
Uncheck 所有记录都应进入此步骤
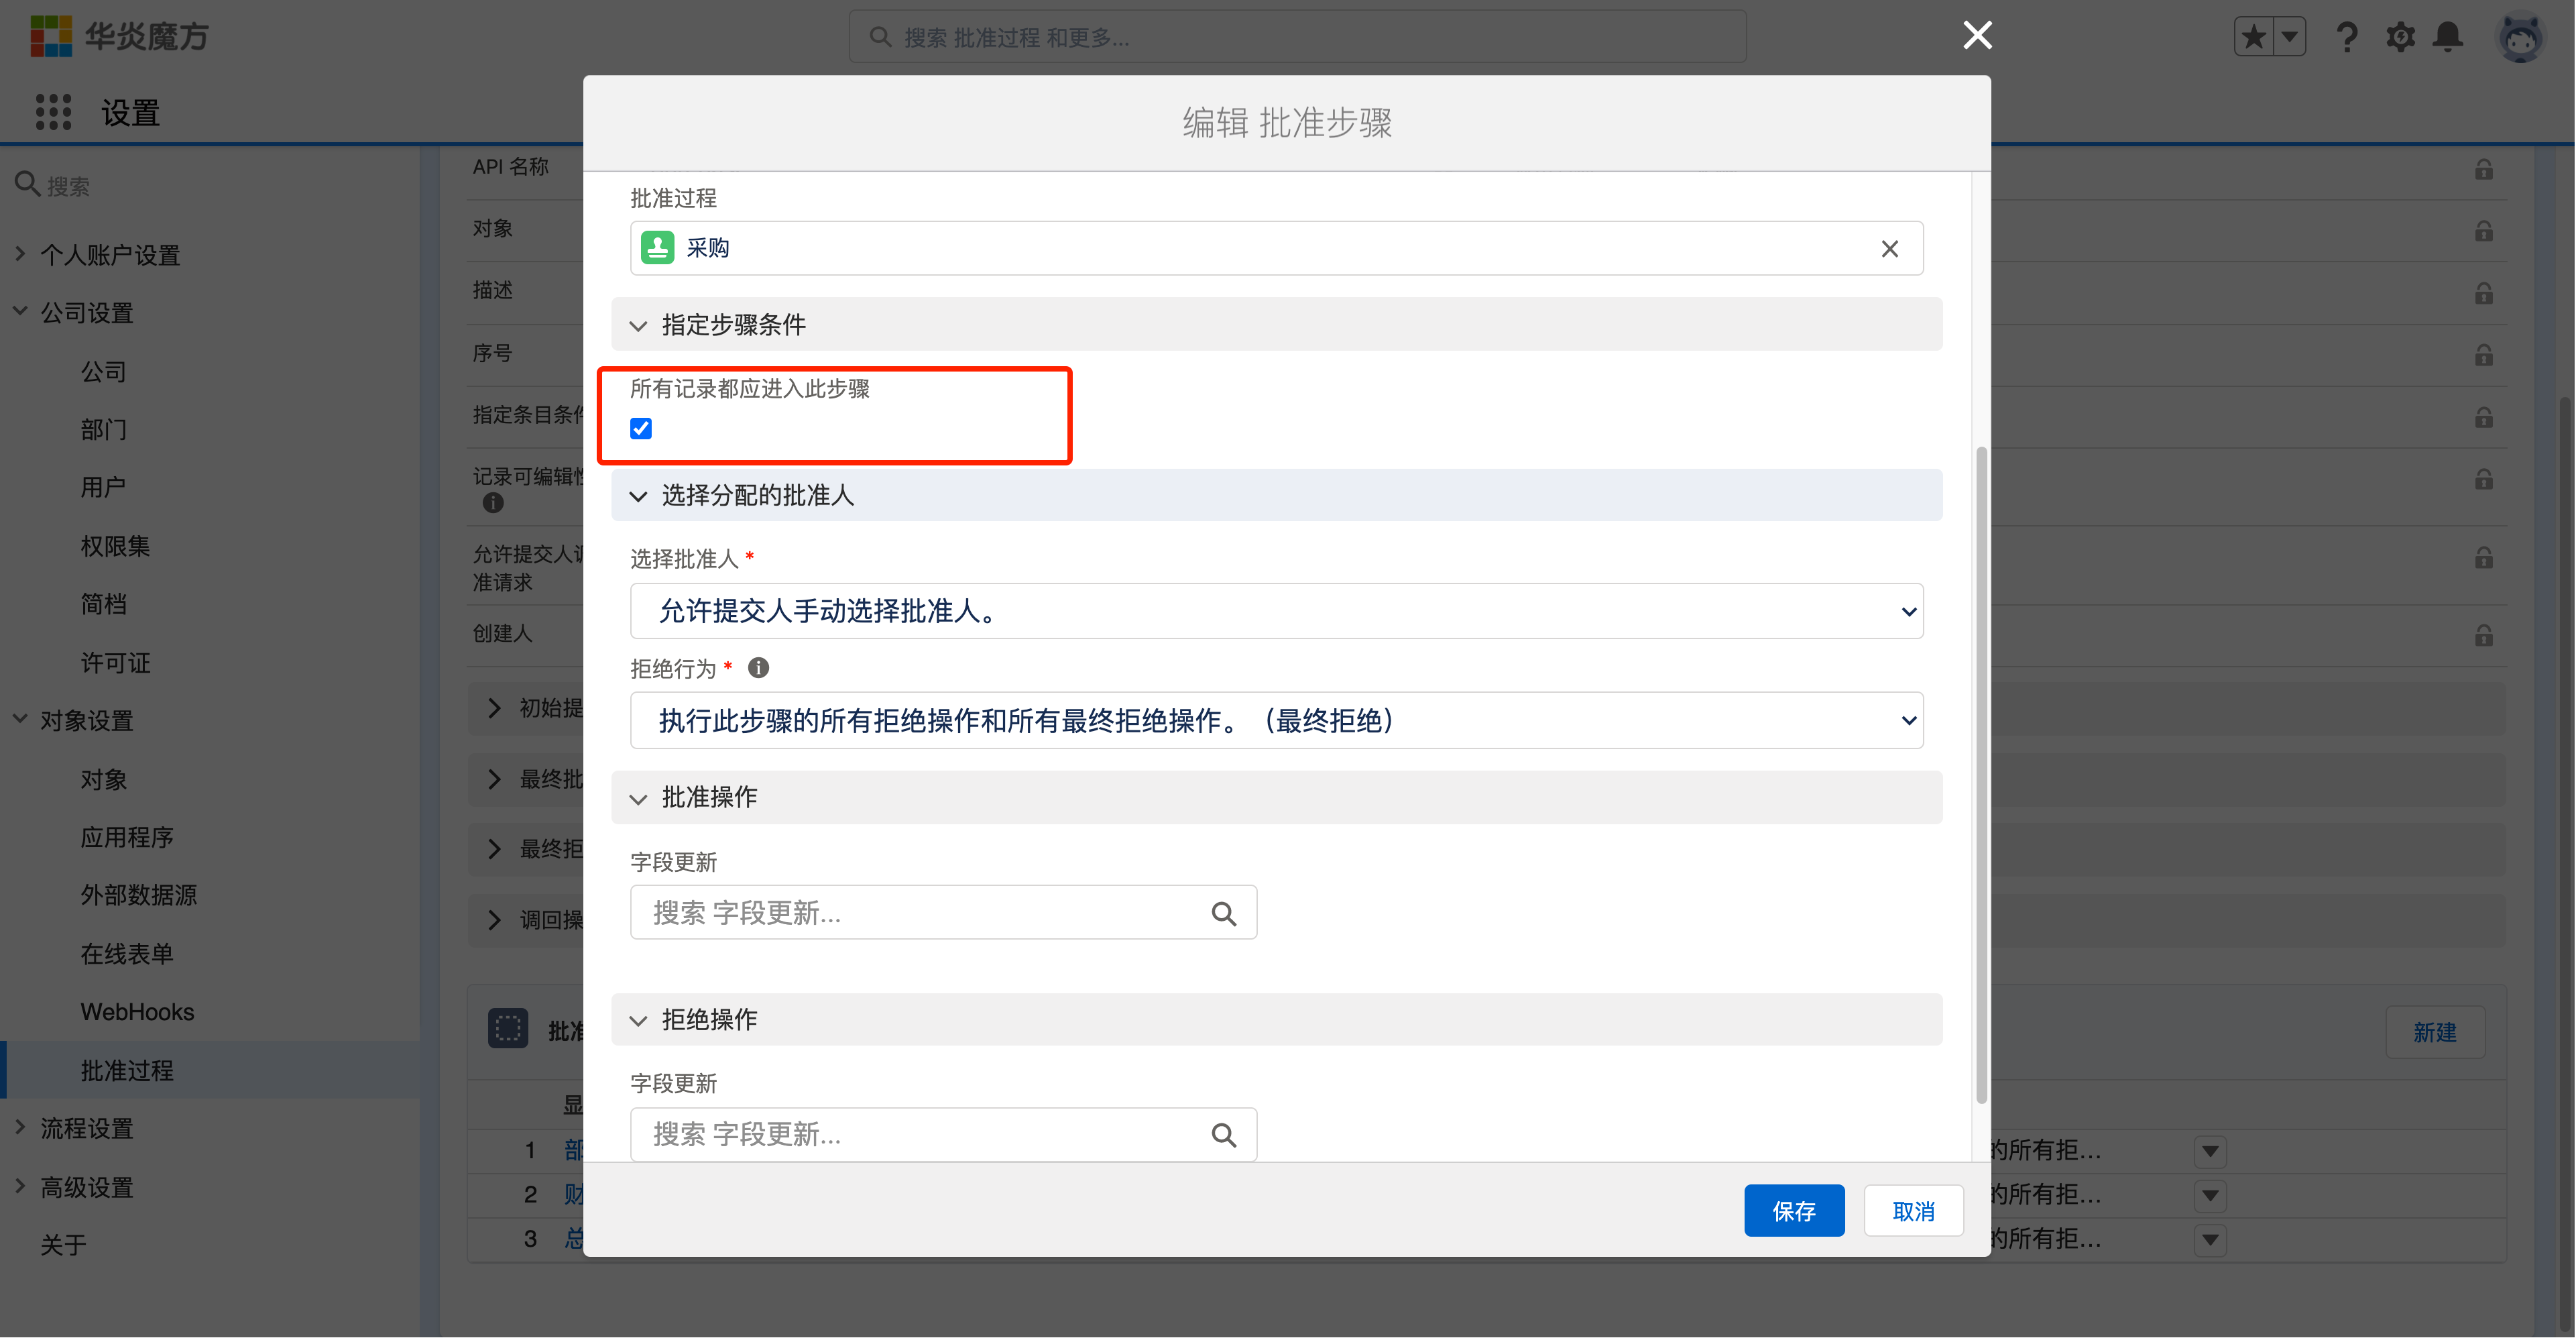click(x=640, y=428)
